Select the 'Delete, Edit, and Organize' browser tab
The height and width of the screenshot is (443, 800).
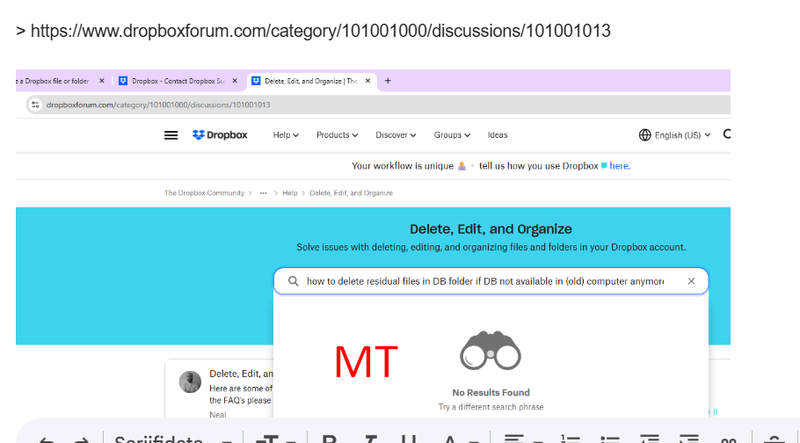tap(311, 81)
